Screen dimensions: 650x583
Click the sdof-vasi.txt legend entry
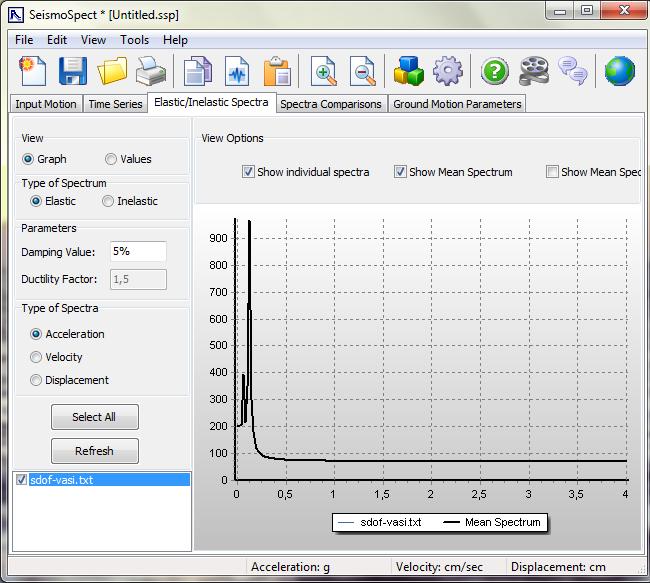pyautogui.click(x=379, y=522)
